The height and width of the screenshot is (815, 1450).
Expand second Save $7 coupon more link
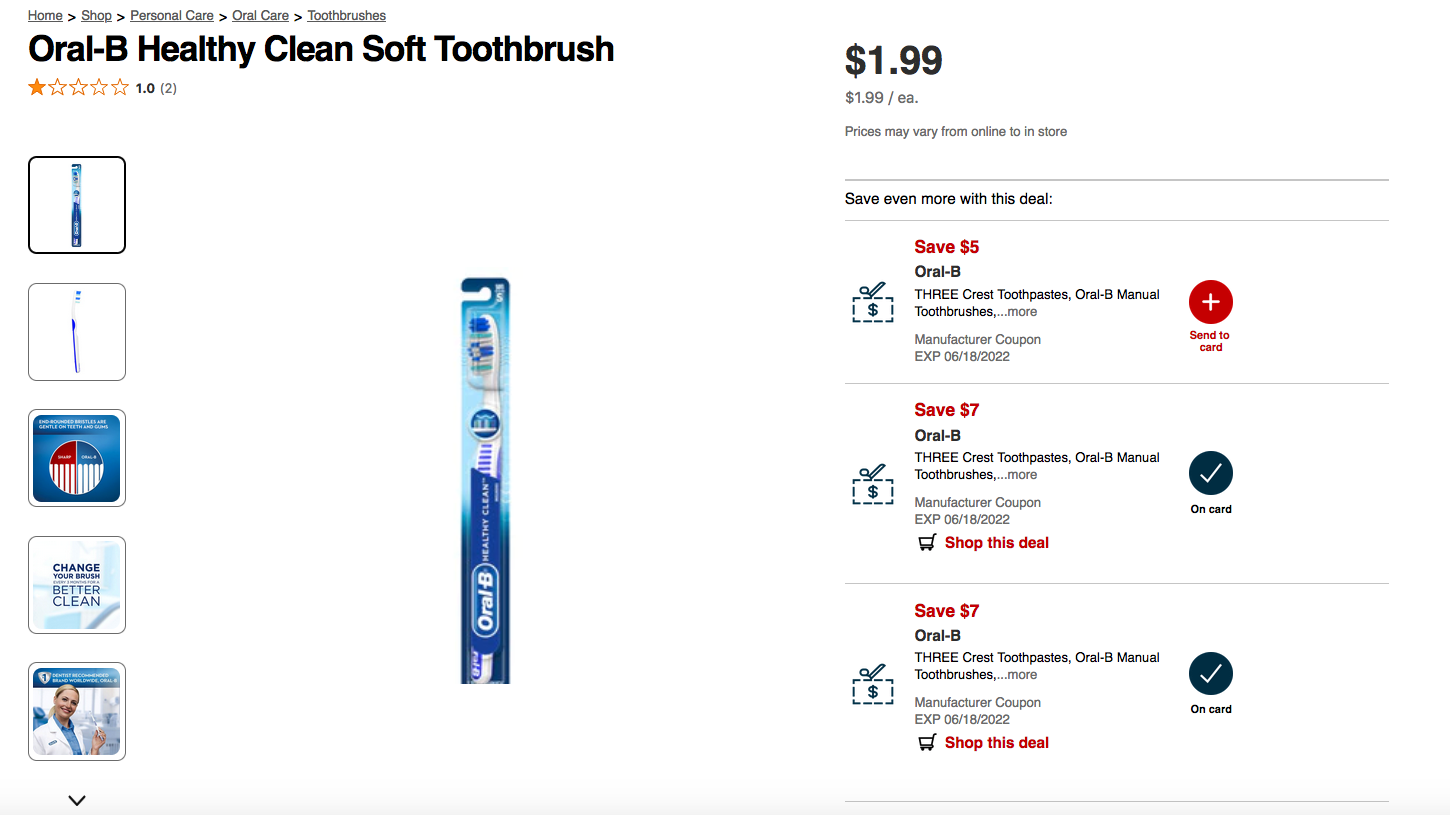pos(1019,675)
